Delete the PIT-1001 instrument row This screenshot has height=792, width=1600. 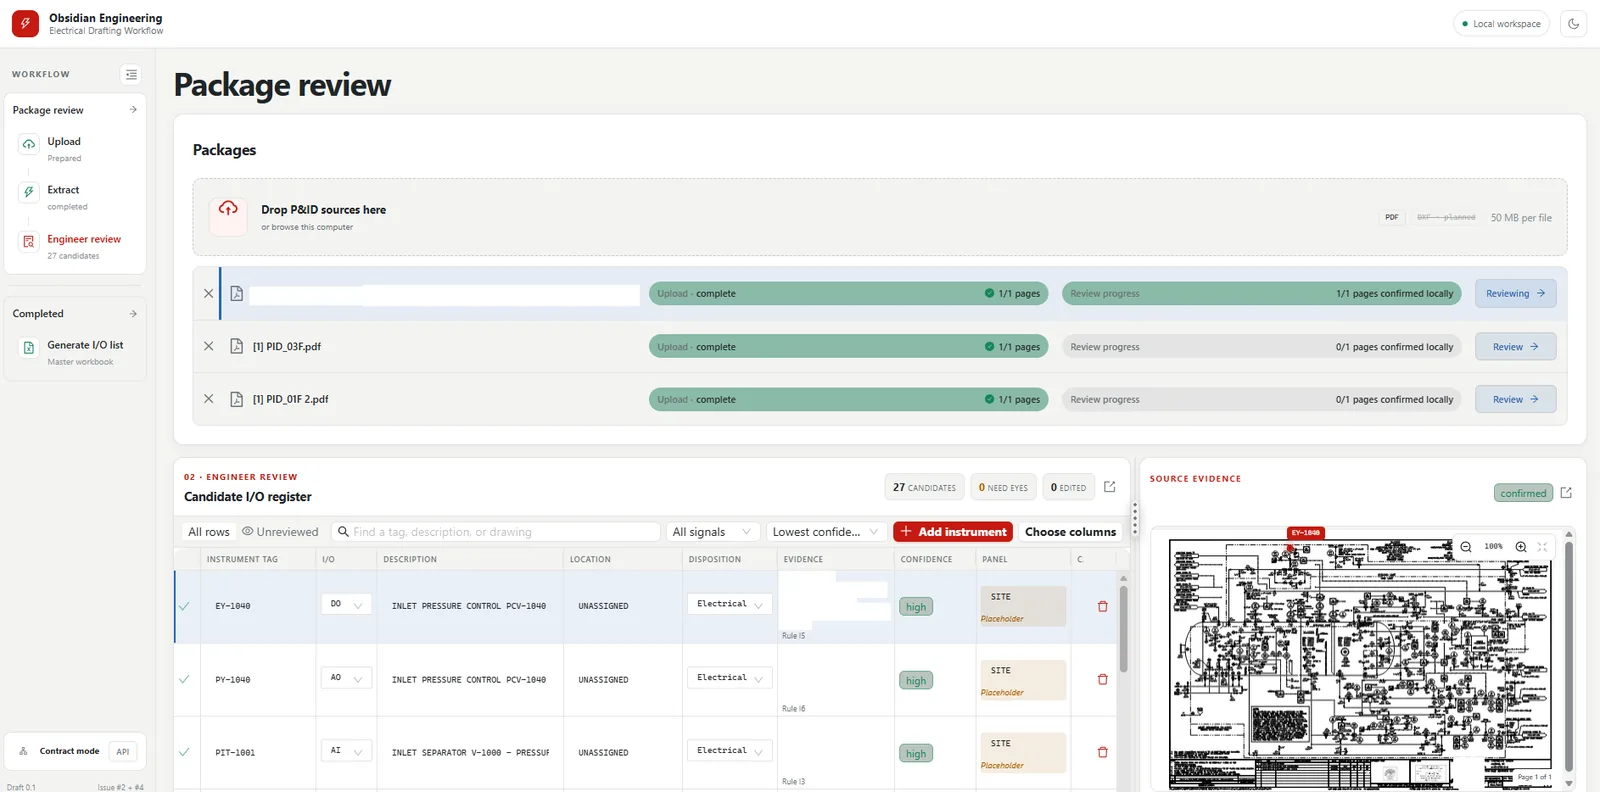tap(1103, 752)
